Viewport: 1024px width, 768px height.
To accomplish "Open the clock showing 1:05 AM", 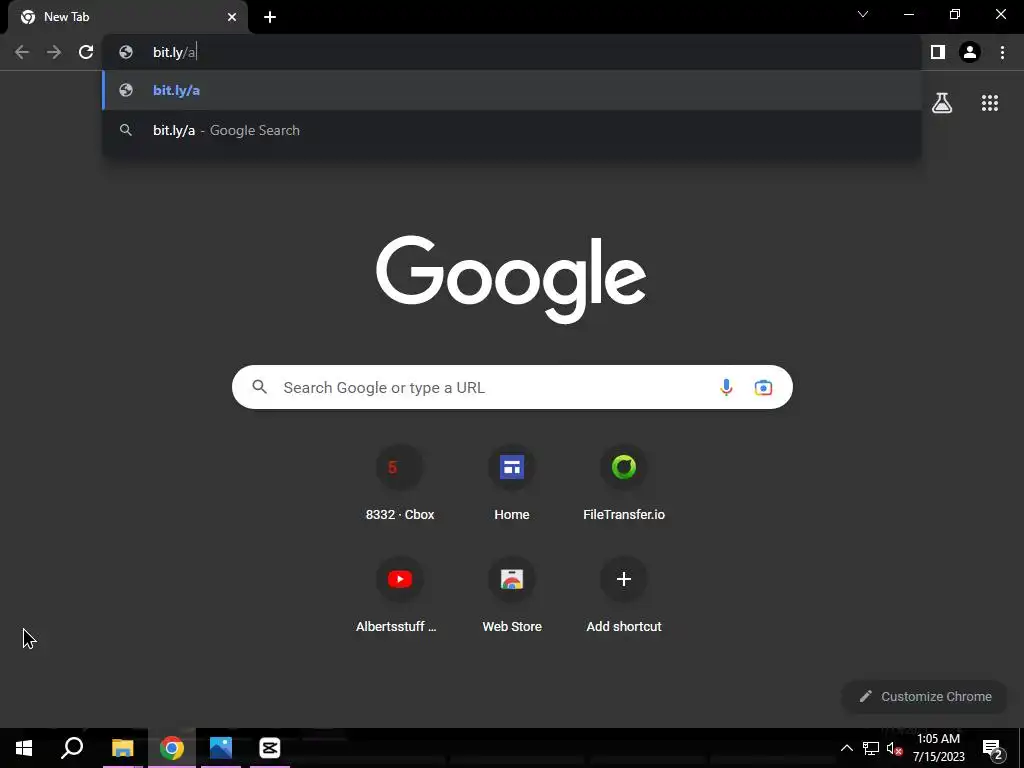I will point(938,748).
